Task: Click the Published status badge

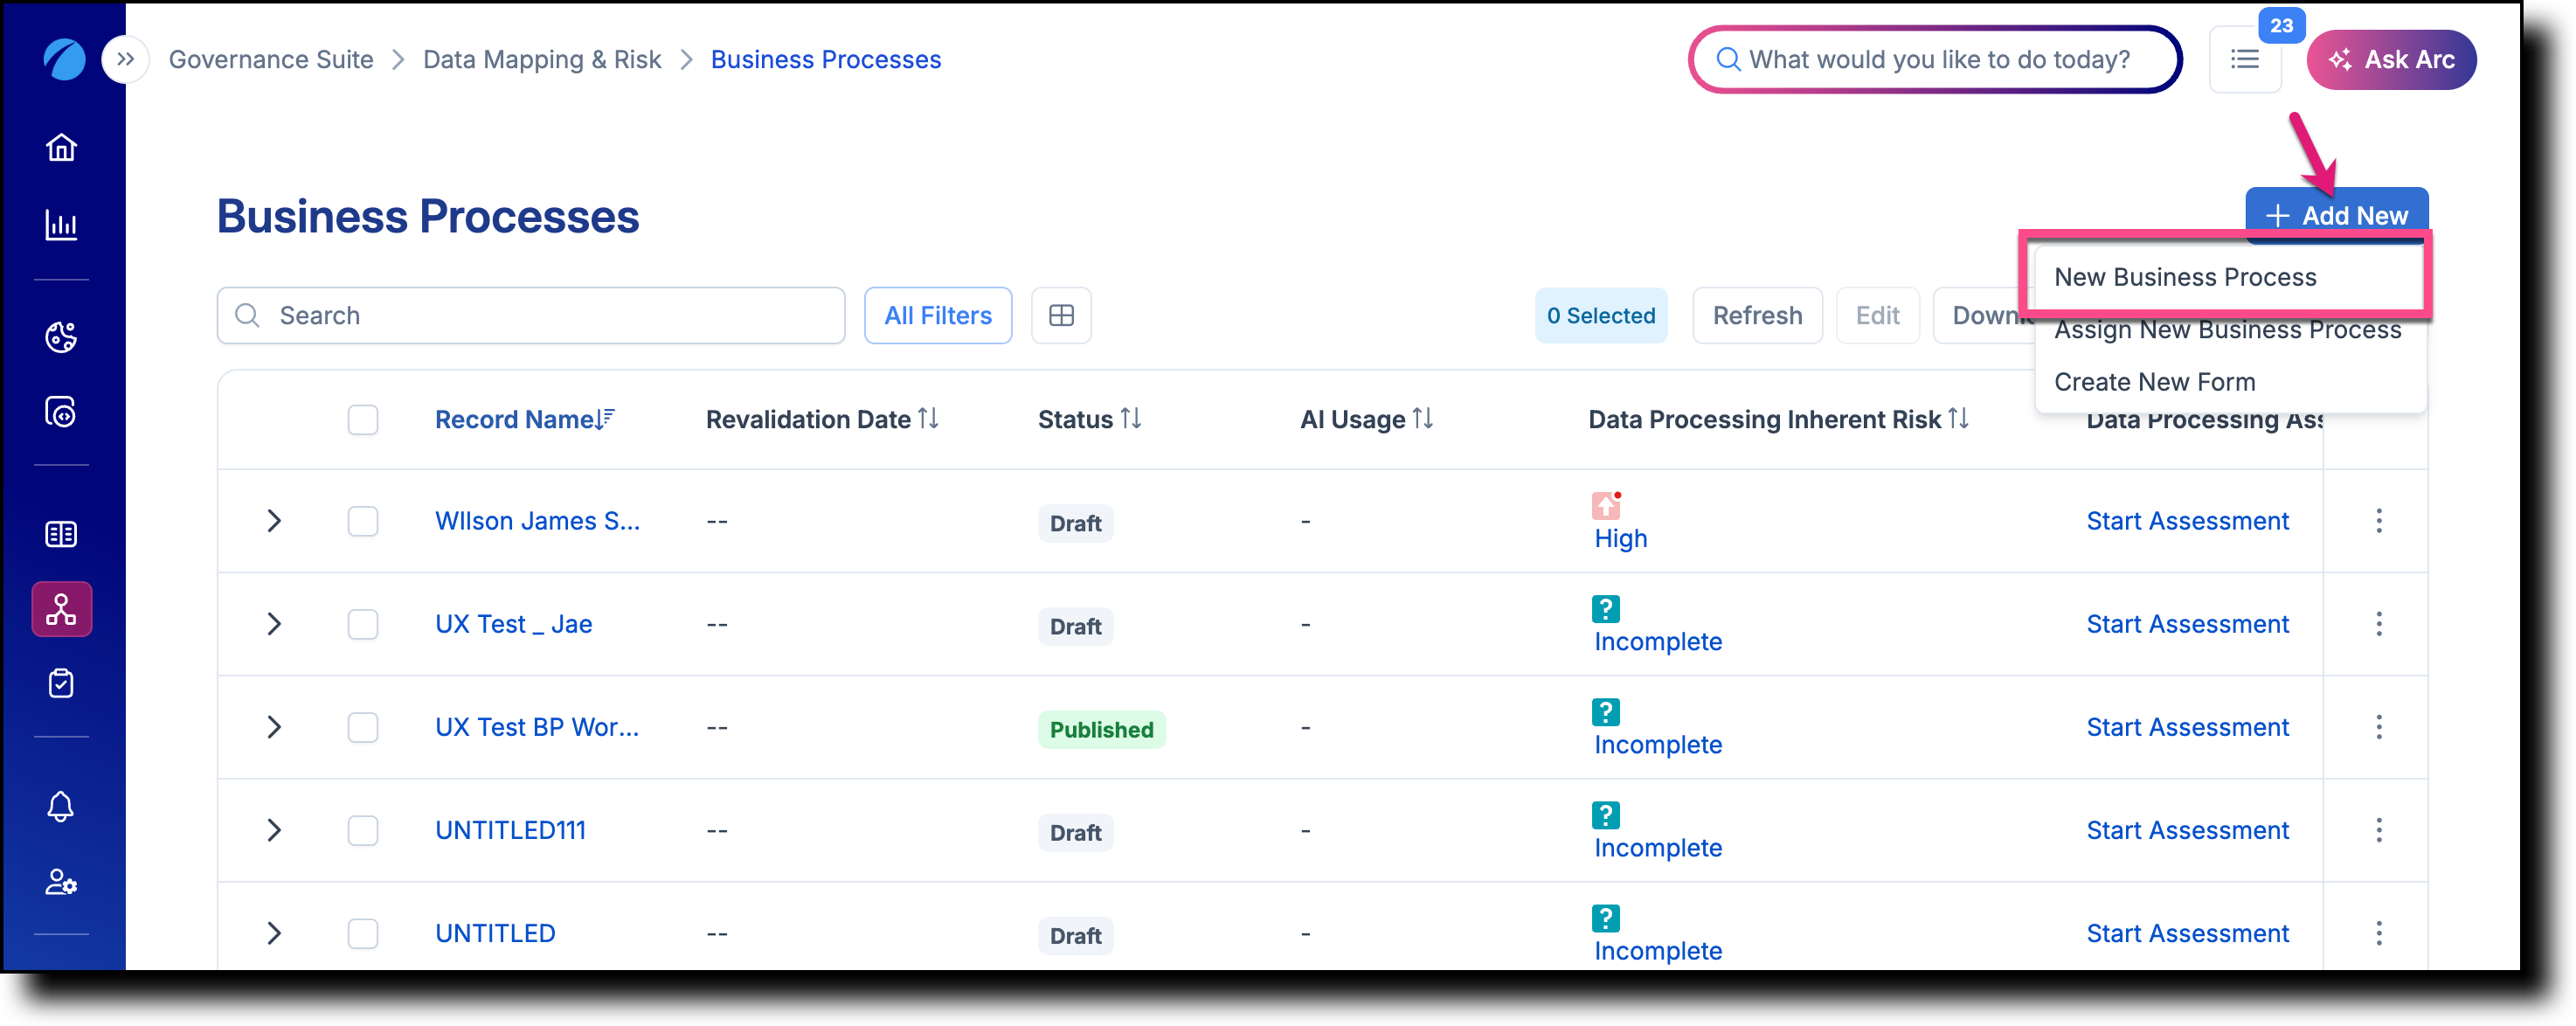Action: coord(1101,730)
